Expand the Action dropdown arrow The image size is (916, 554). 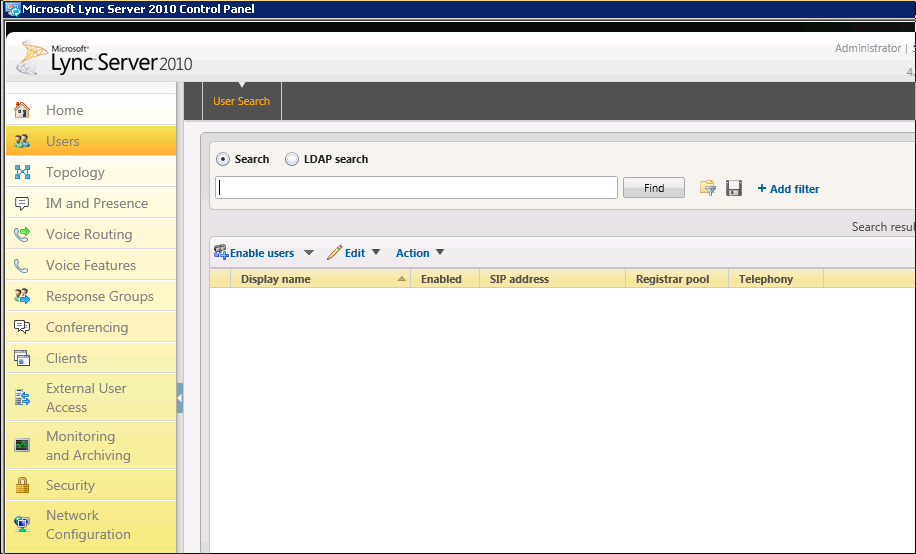pos(440,252)
